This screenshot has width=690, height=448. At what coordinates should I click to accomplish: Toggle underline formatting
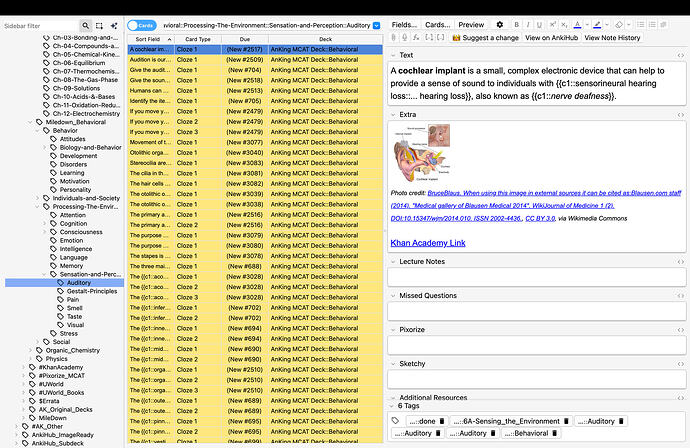click(x=540, y=25)
